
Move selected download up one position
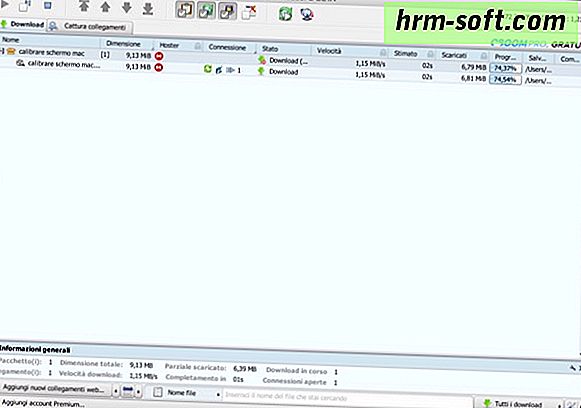105,7
